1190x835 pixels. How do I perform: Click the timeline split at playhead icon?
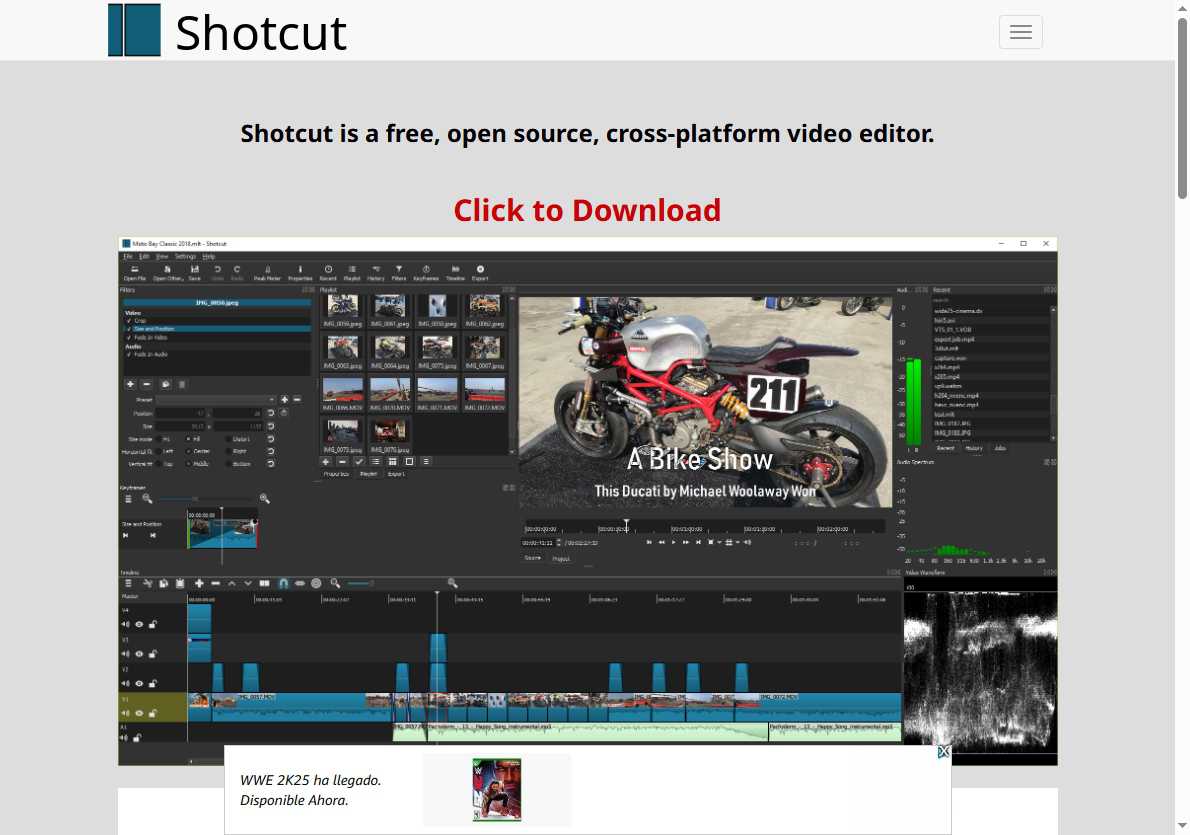264,583
